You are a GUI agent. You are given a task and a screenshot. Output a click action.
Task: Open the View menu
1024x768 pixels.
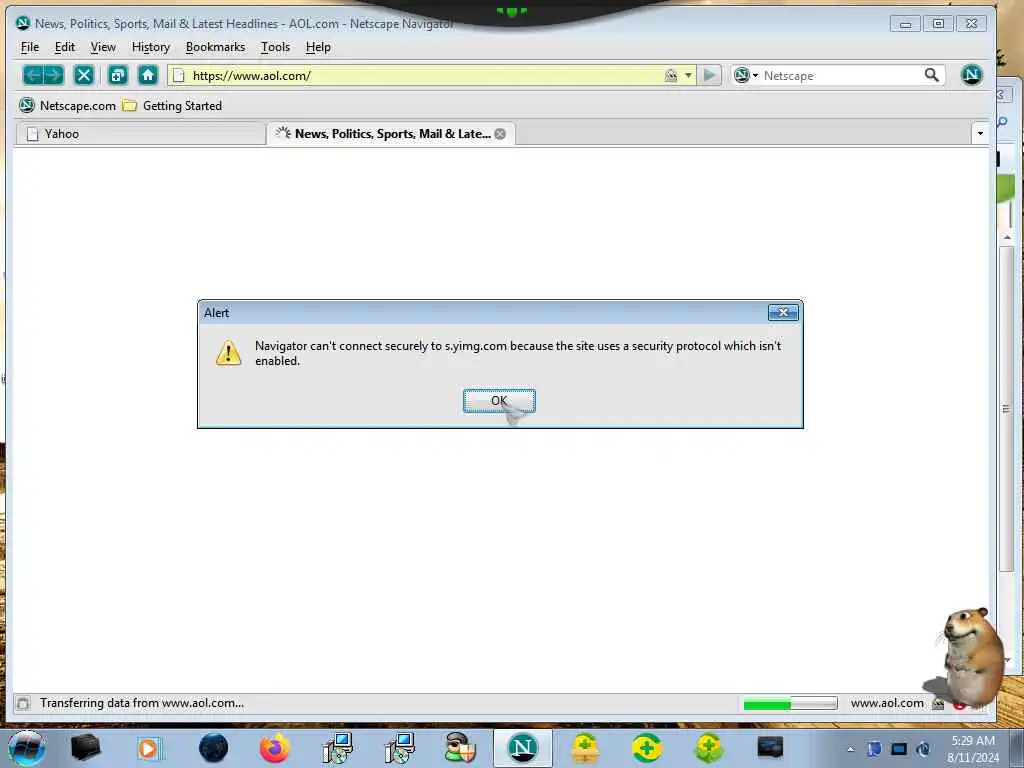coord(103,47)
